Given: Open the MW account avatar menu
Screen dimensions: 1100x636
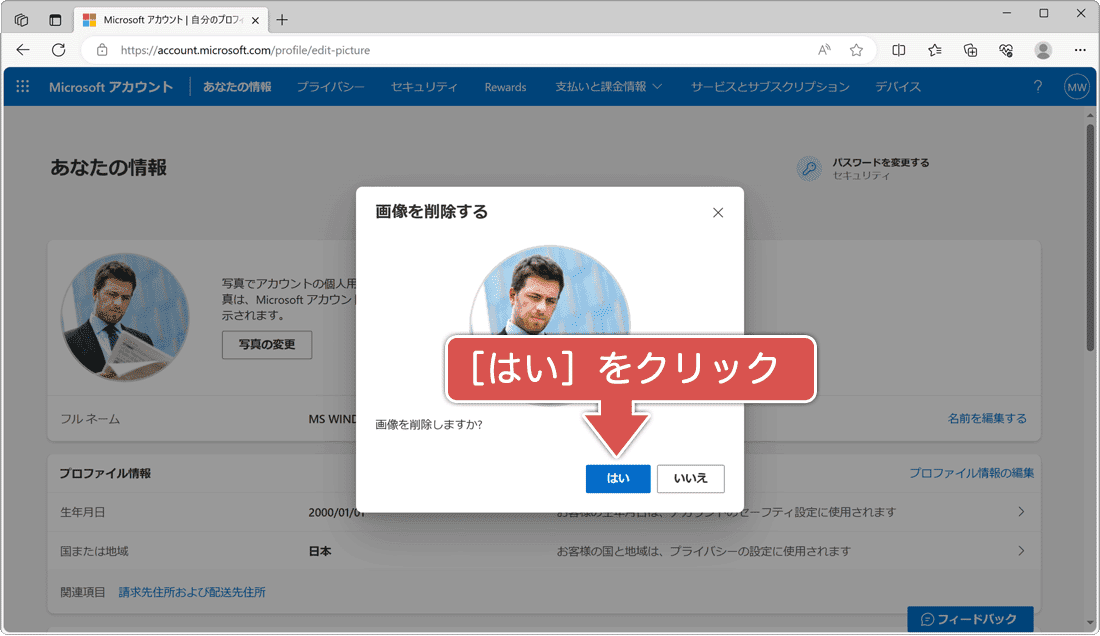Looking at the screenshot, I should click(1075, 87).
